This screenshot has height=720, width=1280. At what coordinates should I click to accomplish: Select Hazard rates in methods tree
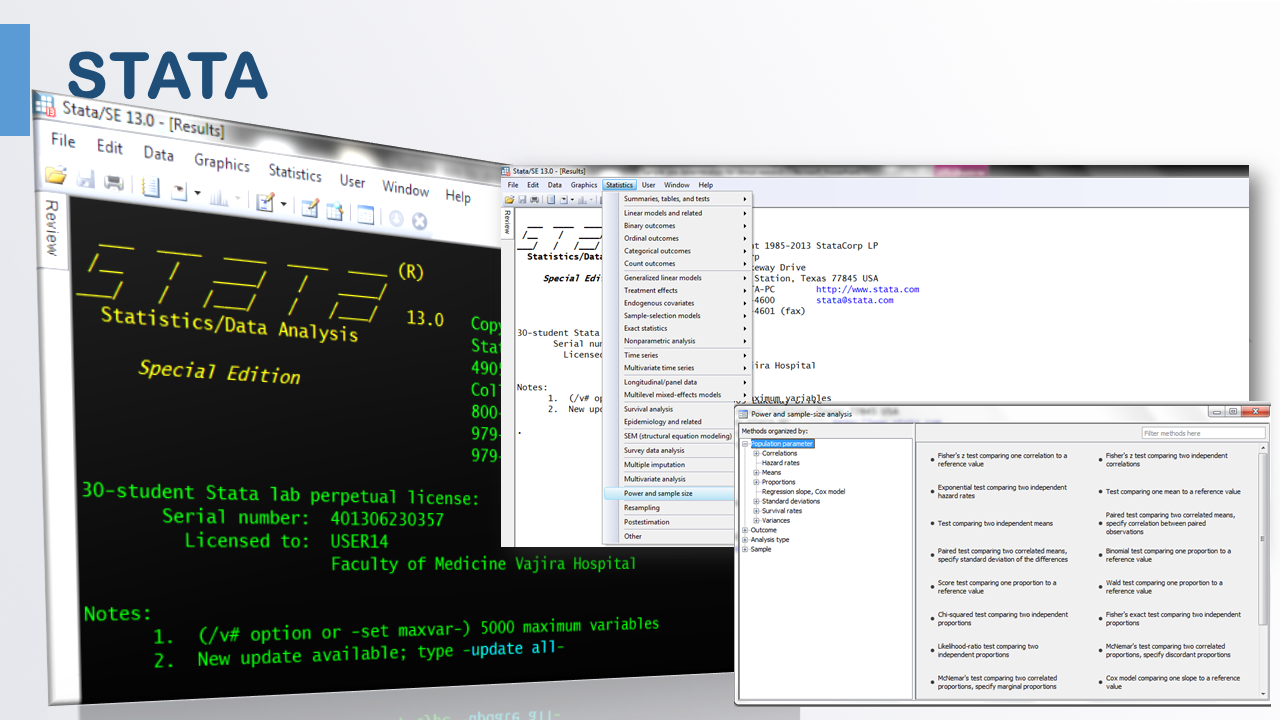click(x=781, y=463)
